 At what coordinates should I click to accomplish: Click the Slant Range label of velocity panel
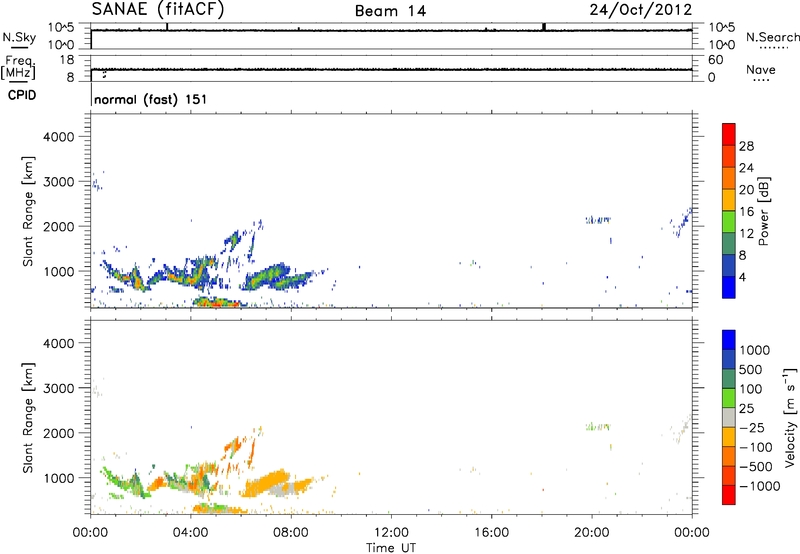[28, 418]
